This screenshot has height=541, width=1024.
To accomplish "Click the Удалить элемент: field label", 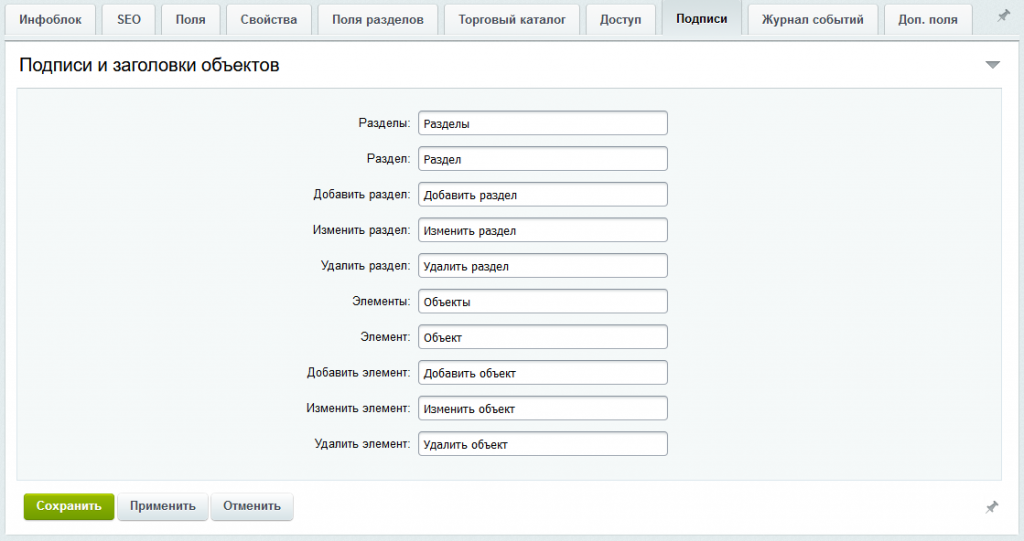I will (362, 444).
